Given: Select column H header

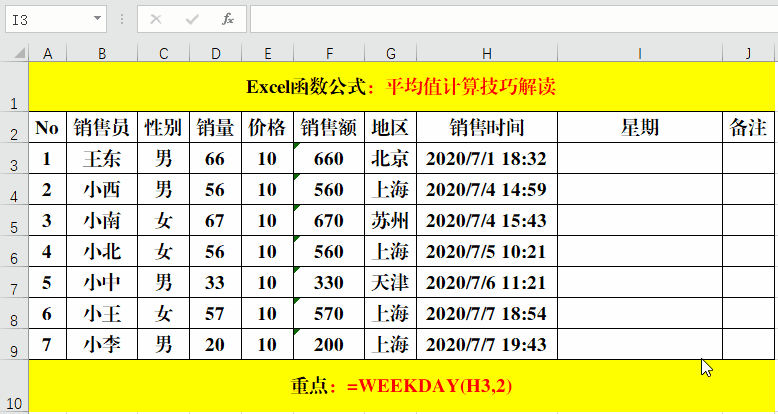Looking at the screenshot, I should [x=487, y=54].
